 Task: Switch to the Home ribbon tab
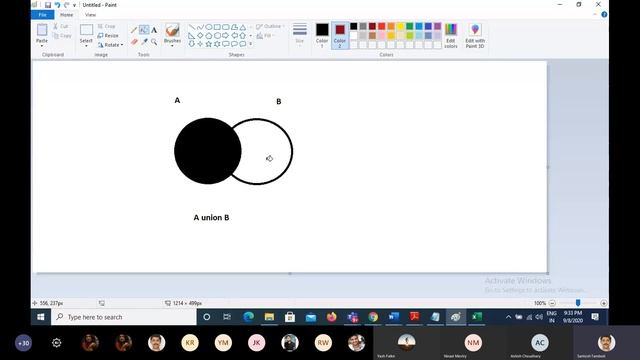coord(67,15)
